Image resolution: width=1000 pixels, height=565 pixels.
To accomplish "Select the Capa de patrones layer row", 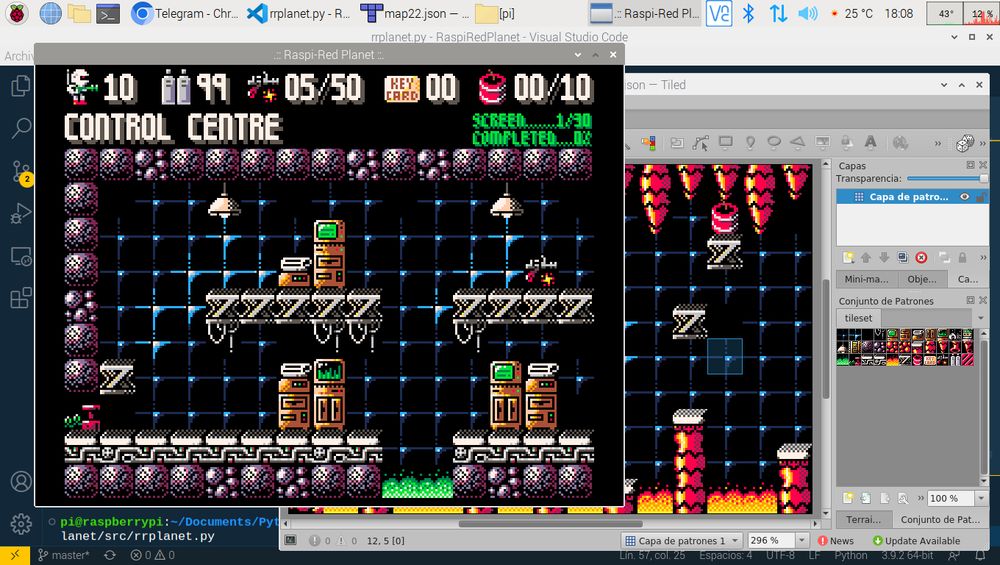I will 912,197.
